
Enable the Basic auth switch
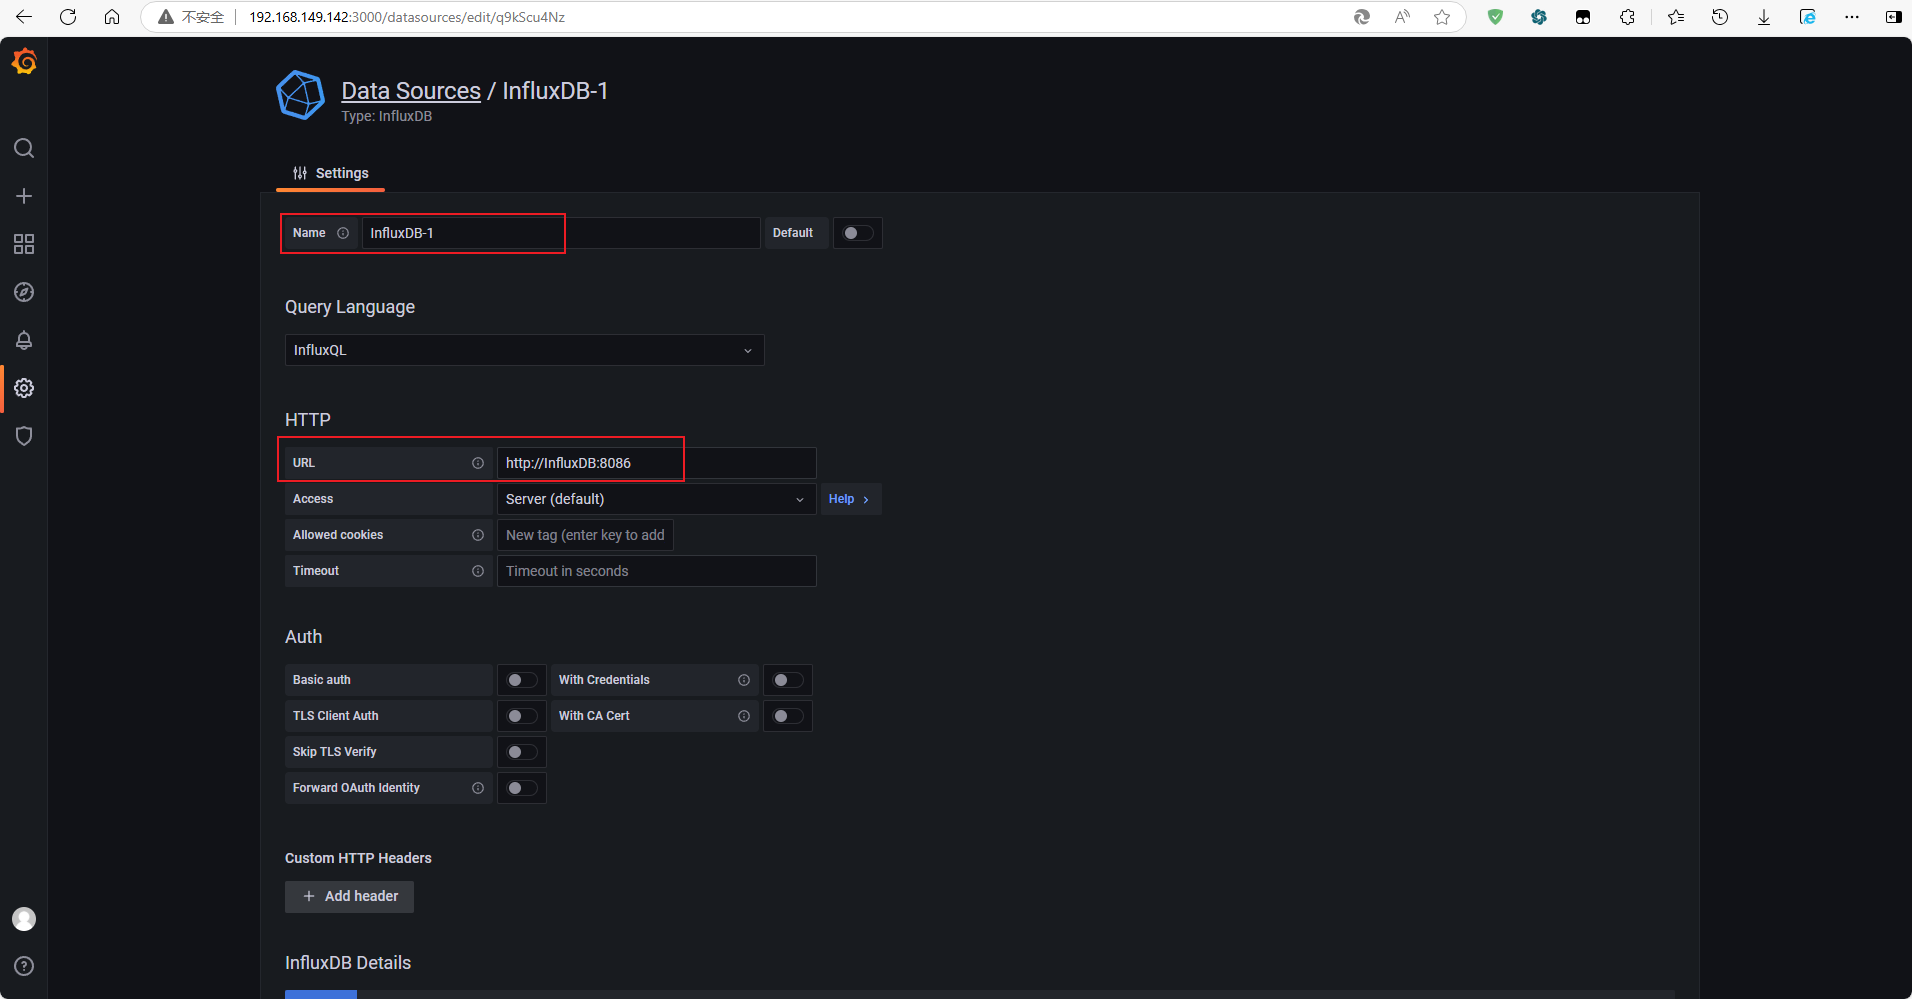[522, 680]
